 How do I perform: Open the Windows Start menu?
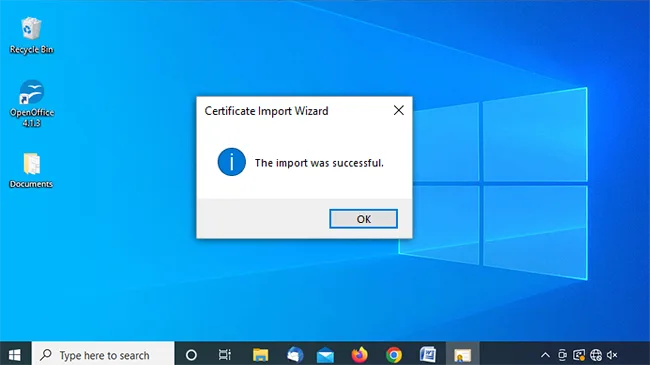15,355
